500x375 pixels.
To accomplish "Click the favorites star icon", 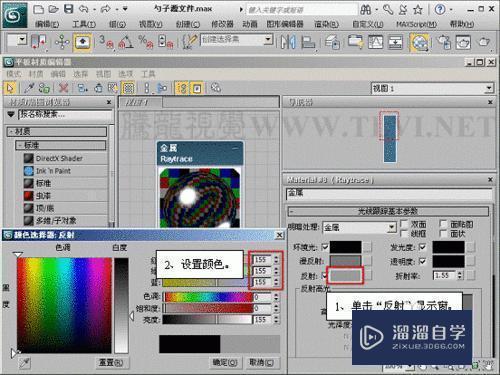I will click(418, 9).
